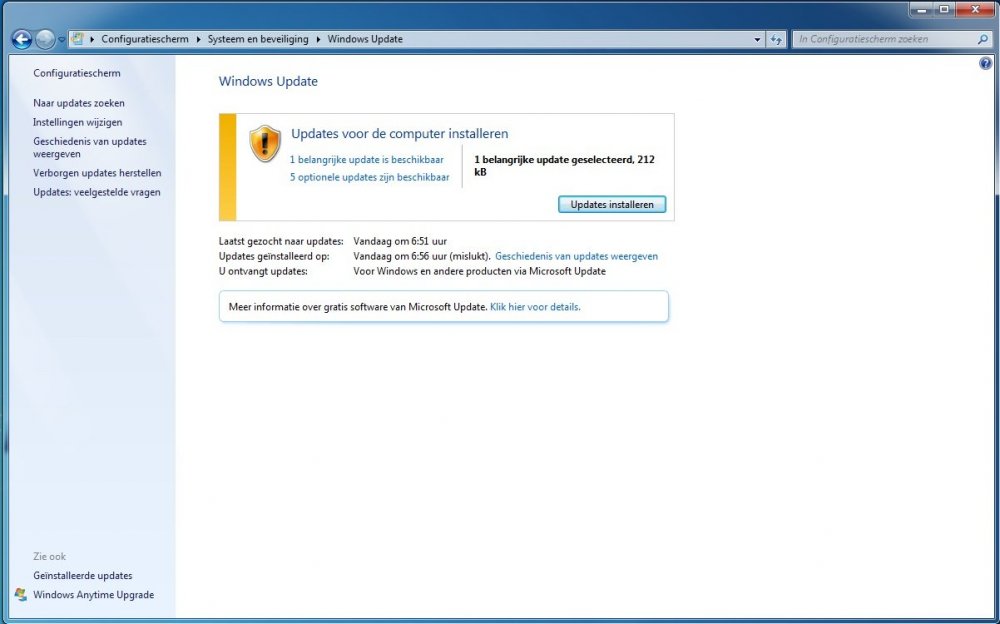Open Instellingen wijzigen in sidebar

78,122
